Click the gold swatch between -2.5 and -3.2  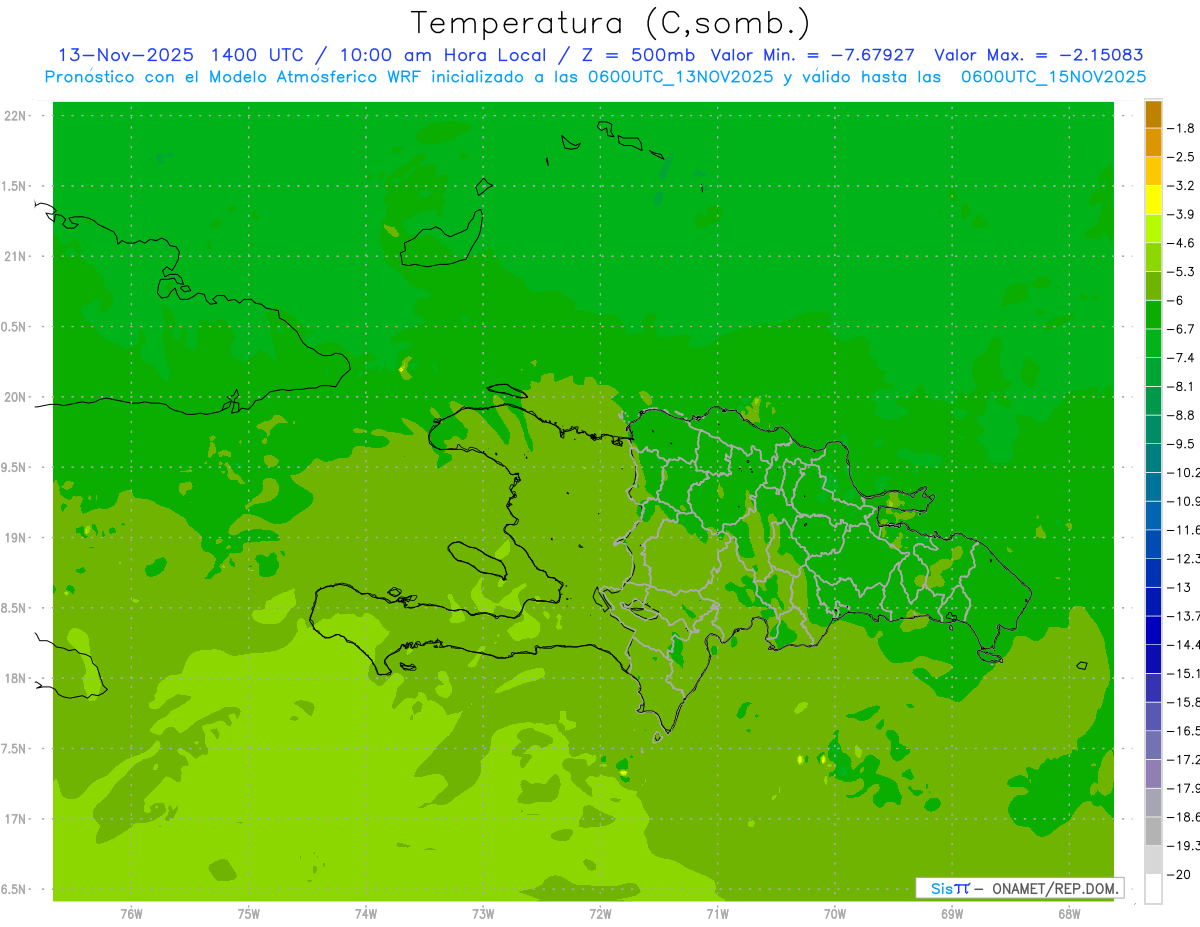coord(1153,171)
